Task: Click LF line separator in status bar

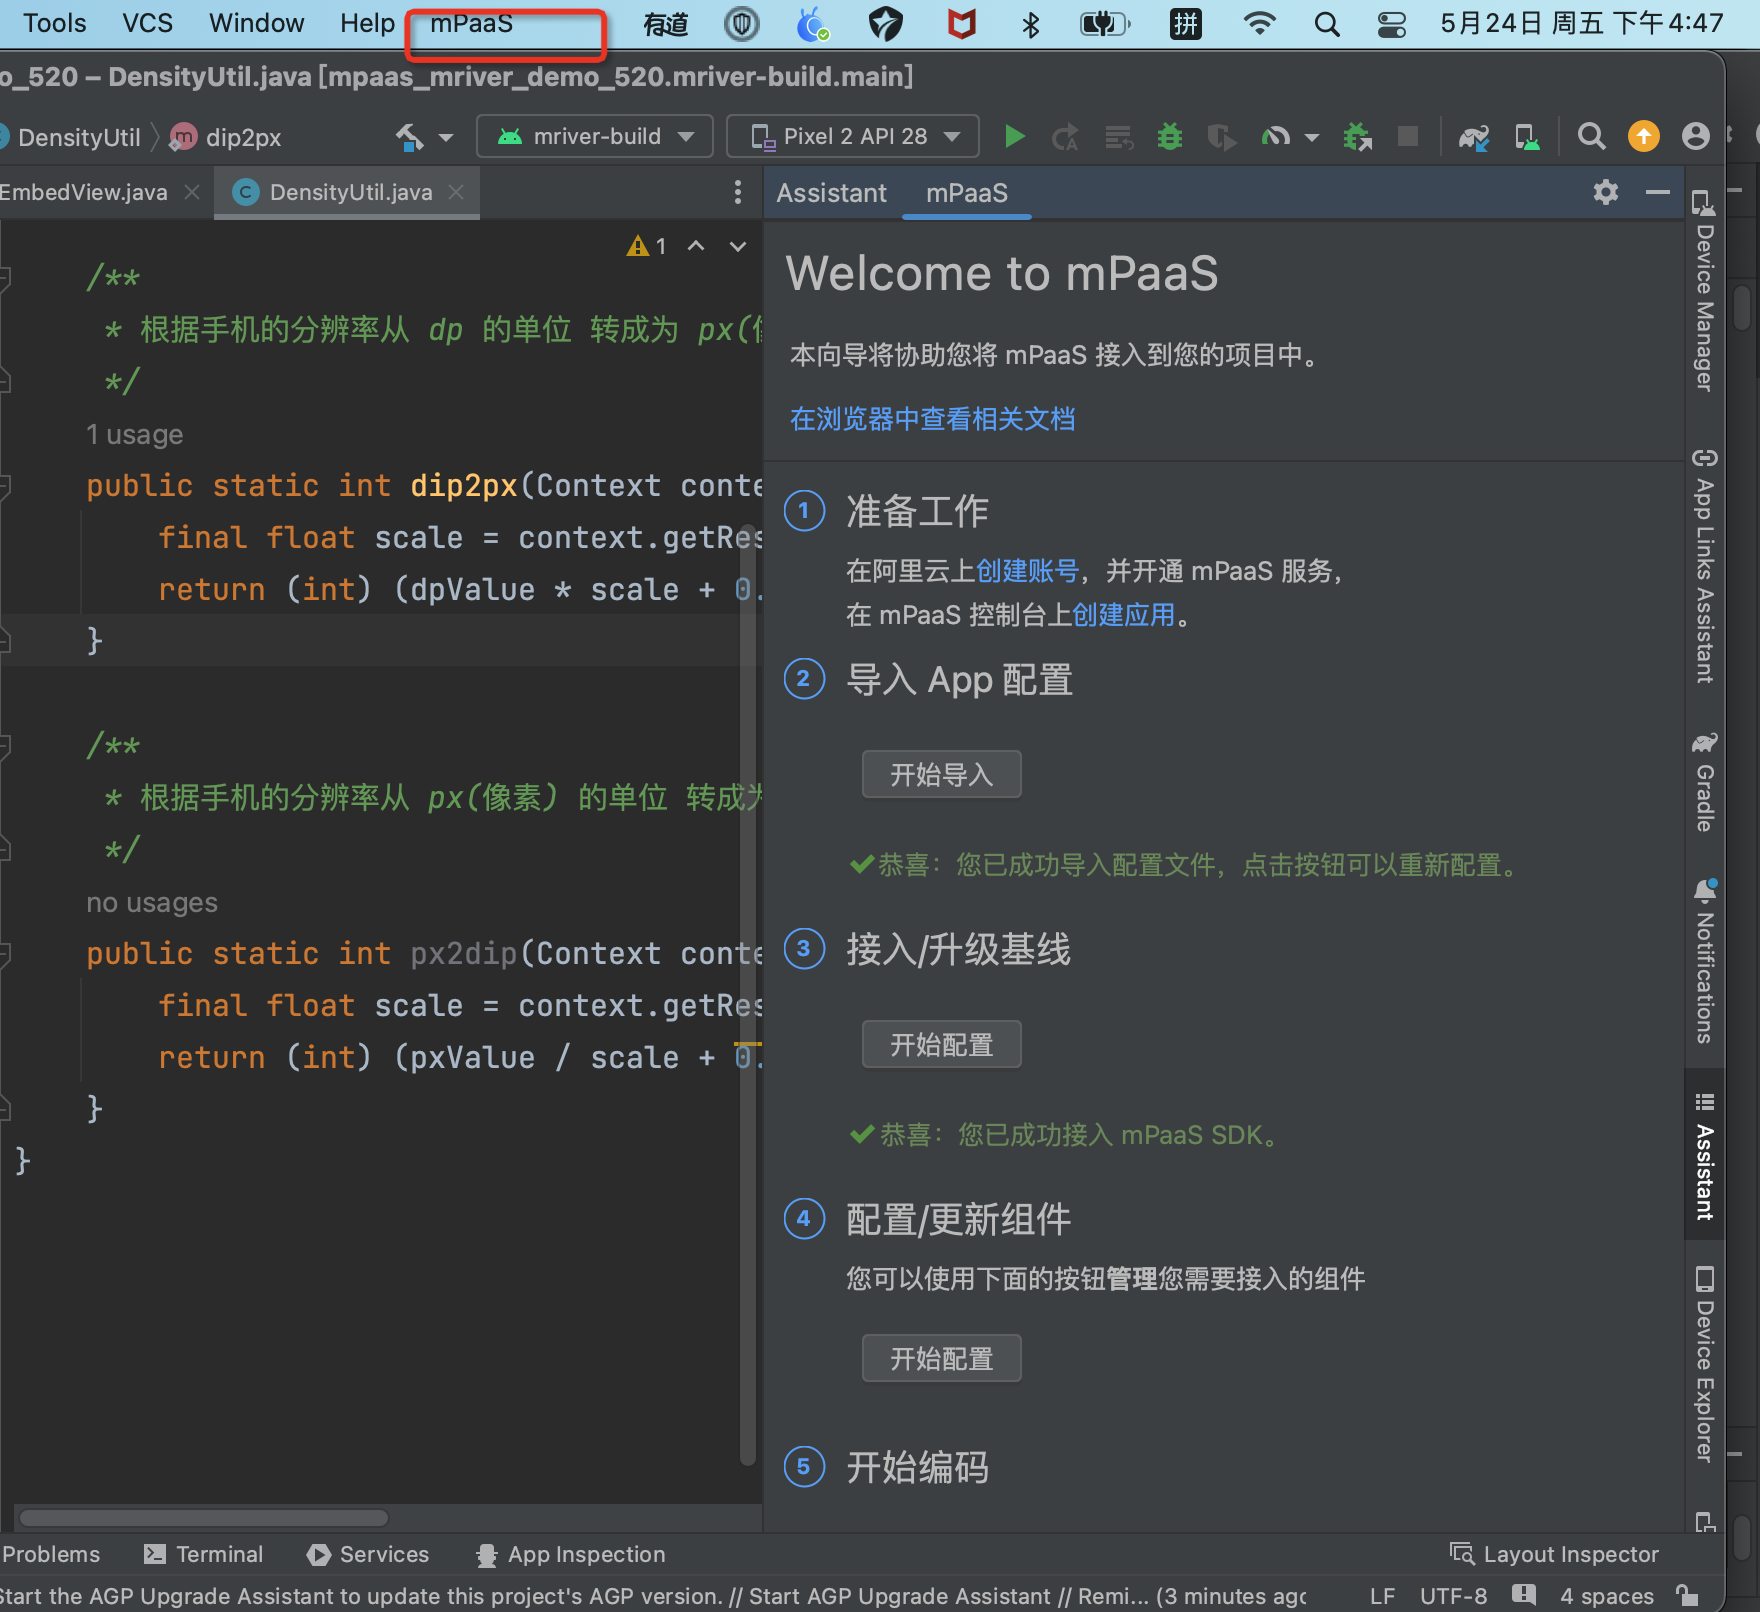Action: pos(1382,1596)
